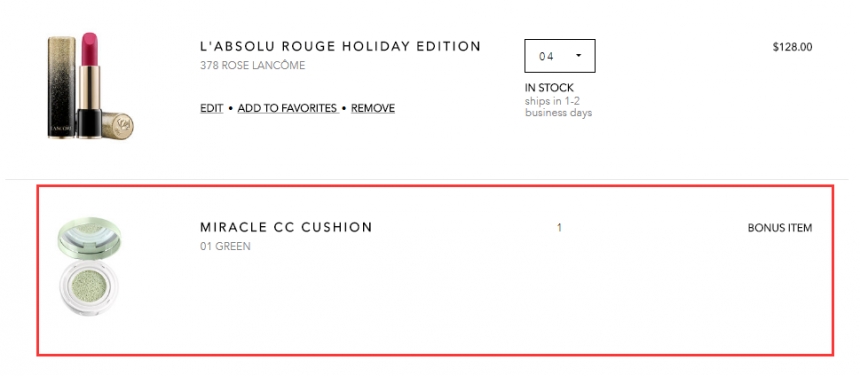Screen dimensions: 860x376
Task: Click the bonus item quantity 1
Action: coord(559,228)
